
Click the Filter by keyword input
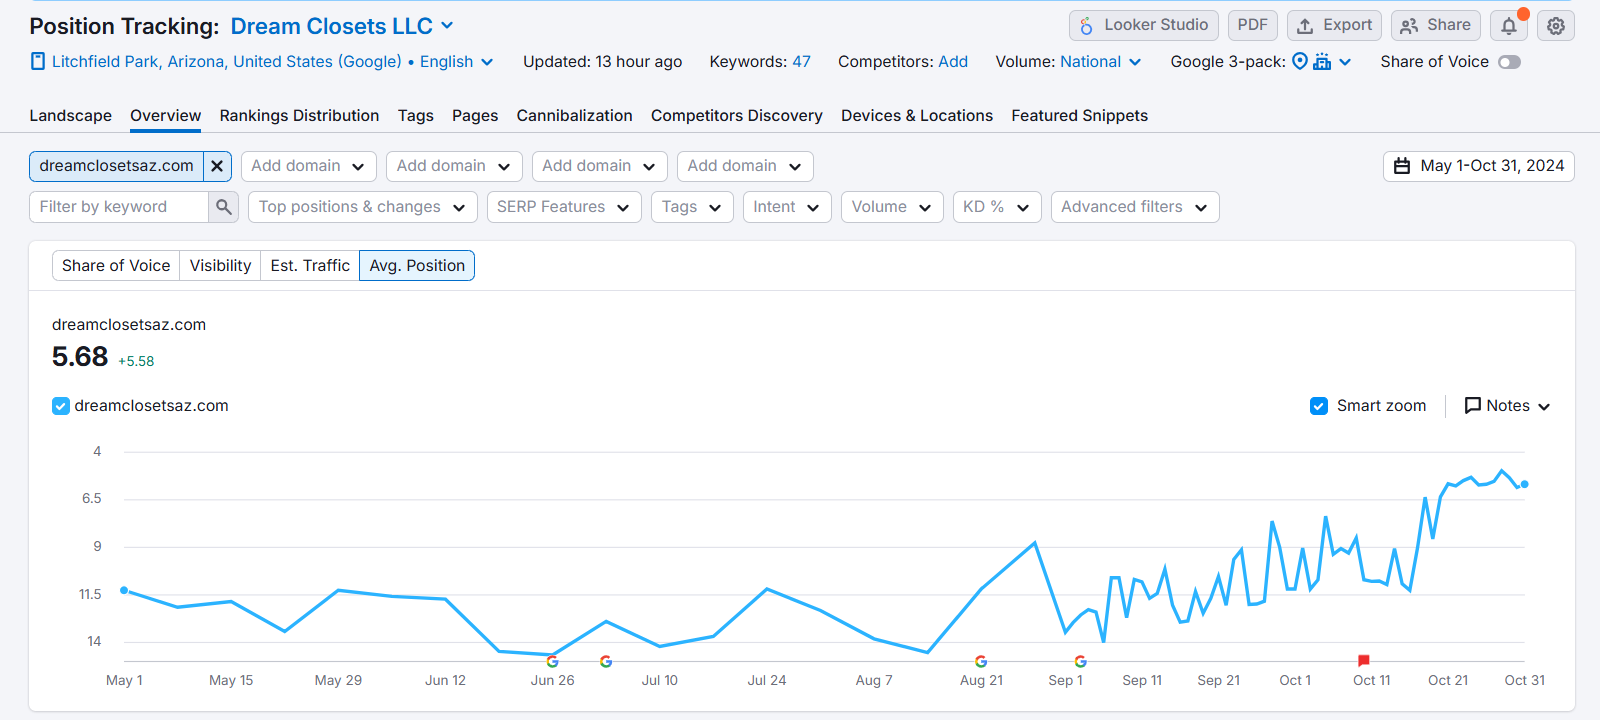[x=119, y=207]
